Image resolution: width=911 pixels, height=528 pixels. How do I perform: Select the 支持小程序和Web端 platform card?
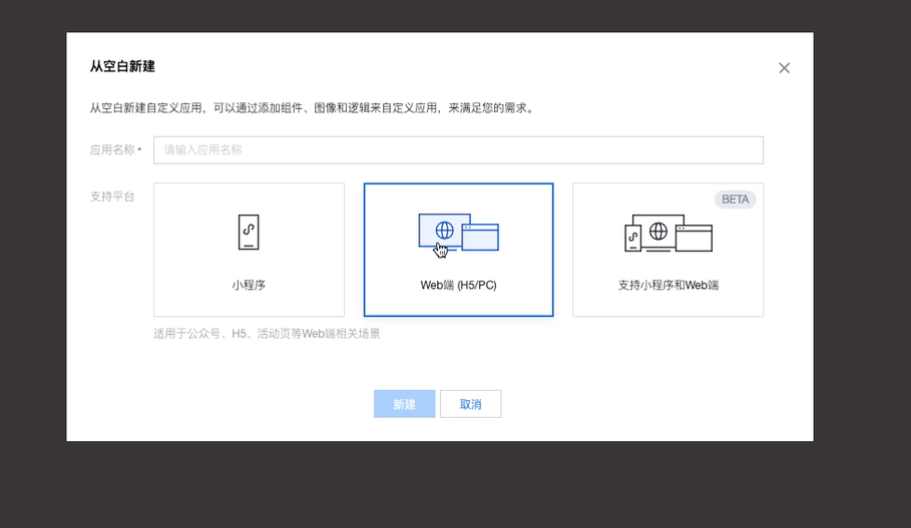(668, 250)
